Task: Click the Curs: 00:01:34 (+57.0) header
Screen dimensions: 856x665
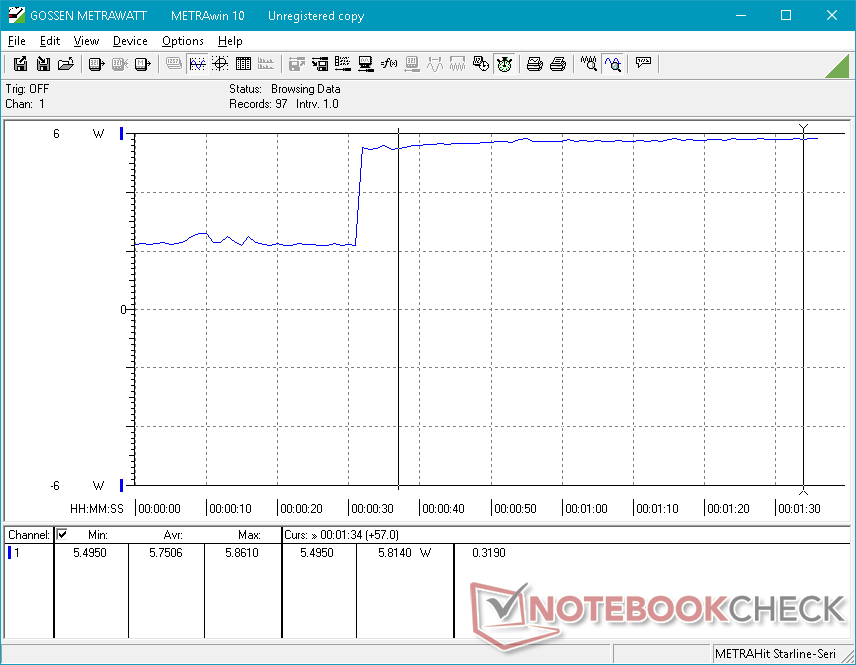Action: (341, 535)
